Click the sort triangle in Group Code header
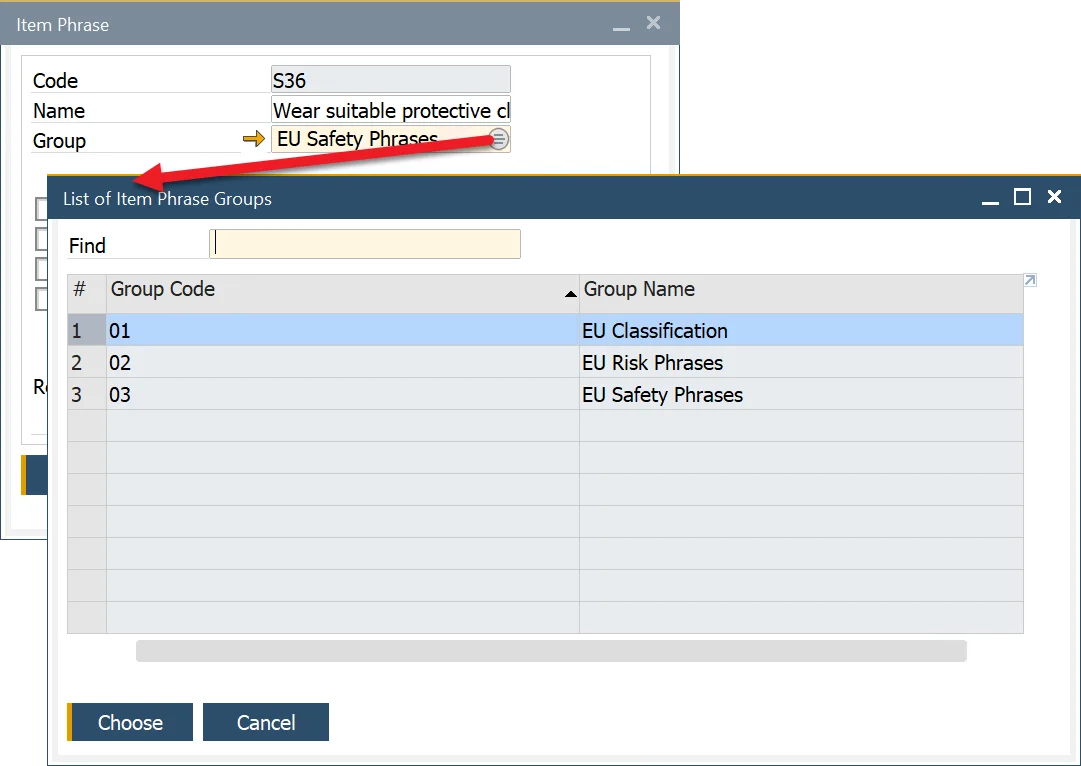This screenshot has height=766, width=1081. [570, 294]
